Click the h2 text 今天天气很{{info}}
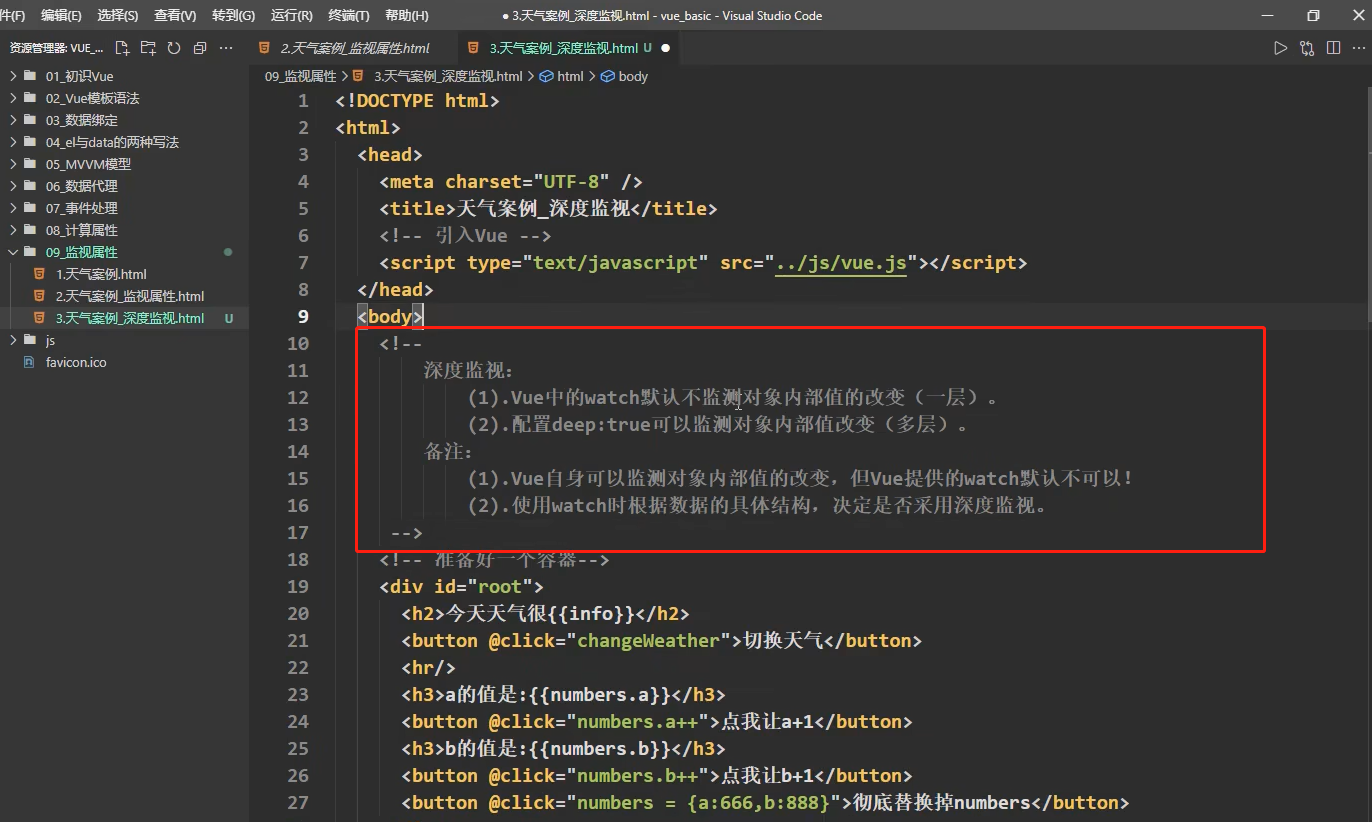Viewport: 1372px width, 822px height. [x=540, y=614]
